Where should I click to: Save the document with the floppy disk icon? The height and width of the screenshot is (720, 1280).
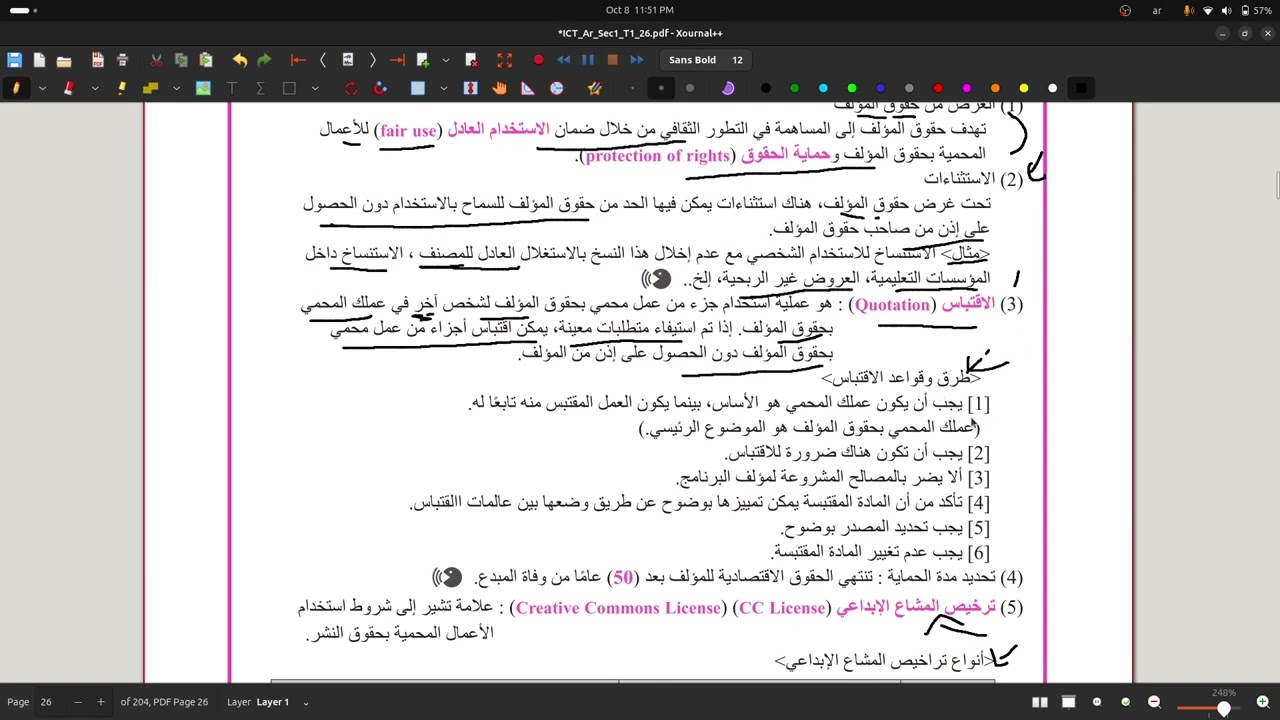pyautogui.click(x=14, y=60)
